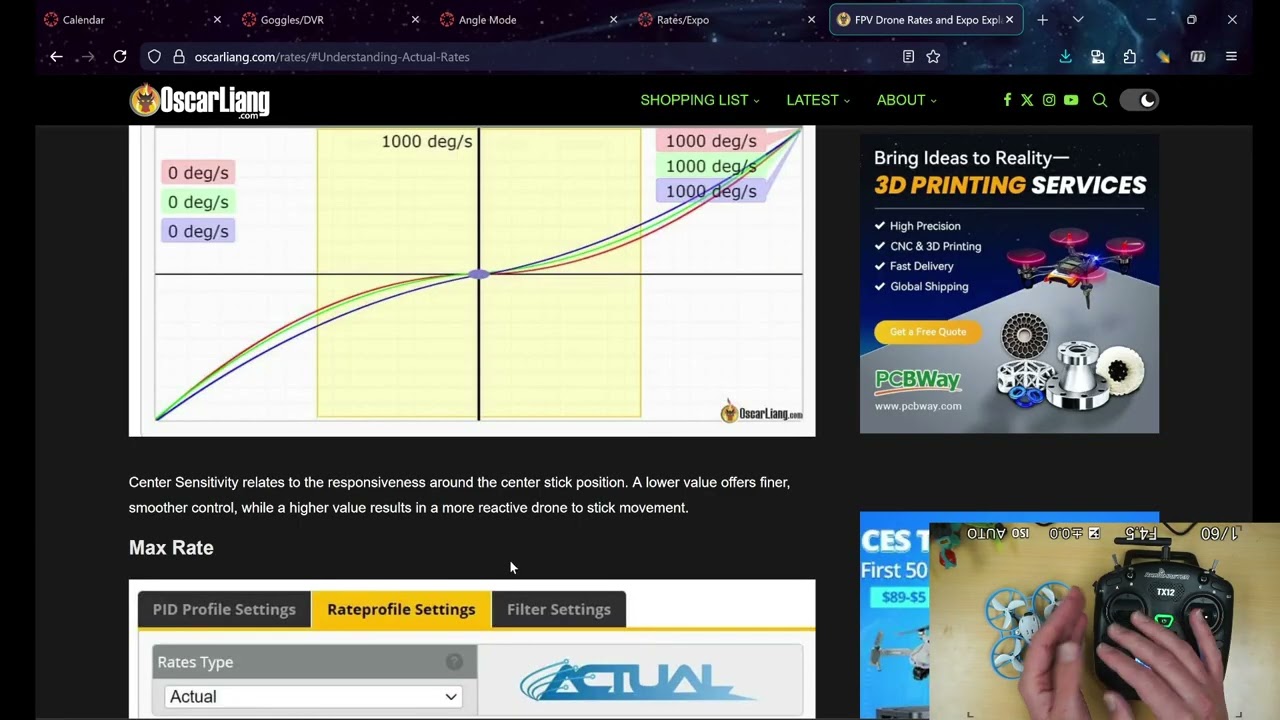Switch to the Angle Mode tab
The image size is (1280, 720).
click(x=528, y=20)
